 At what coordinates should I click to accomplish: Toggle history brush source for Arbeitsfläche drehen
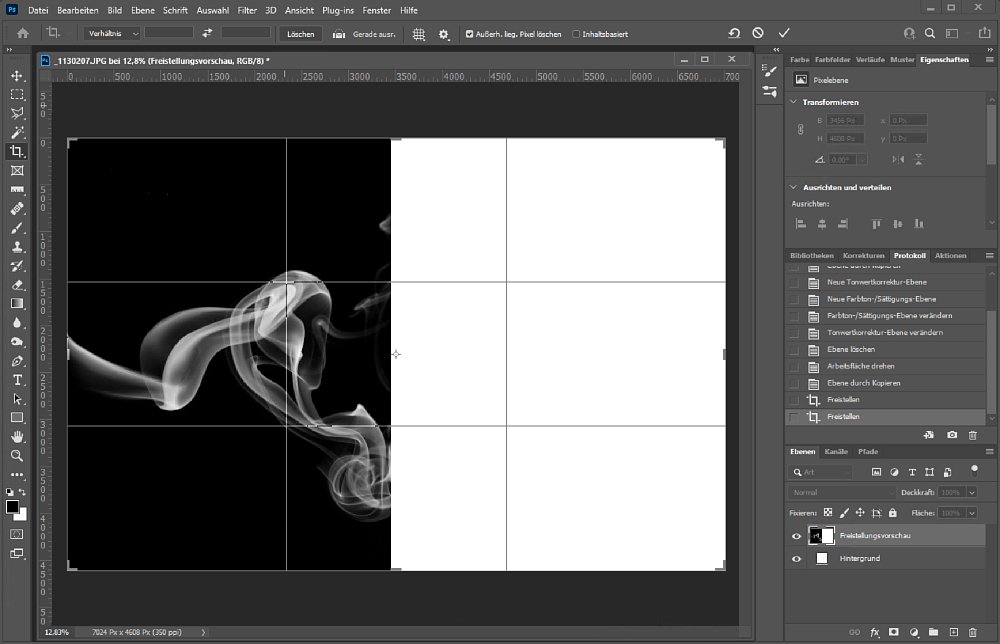click(794, 367)
